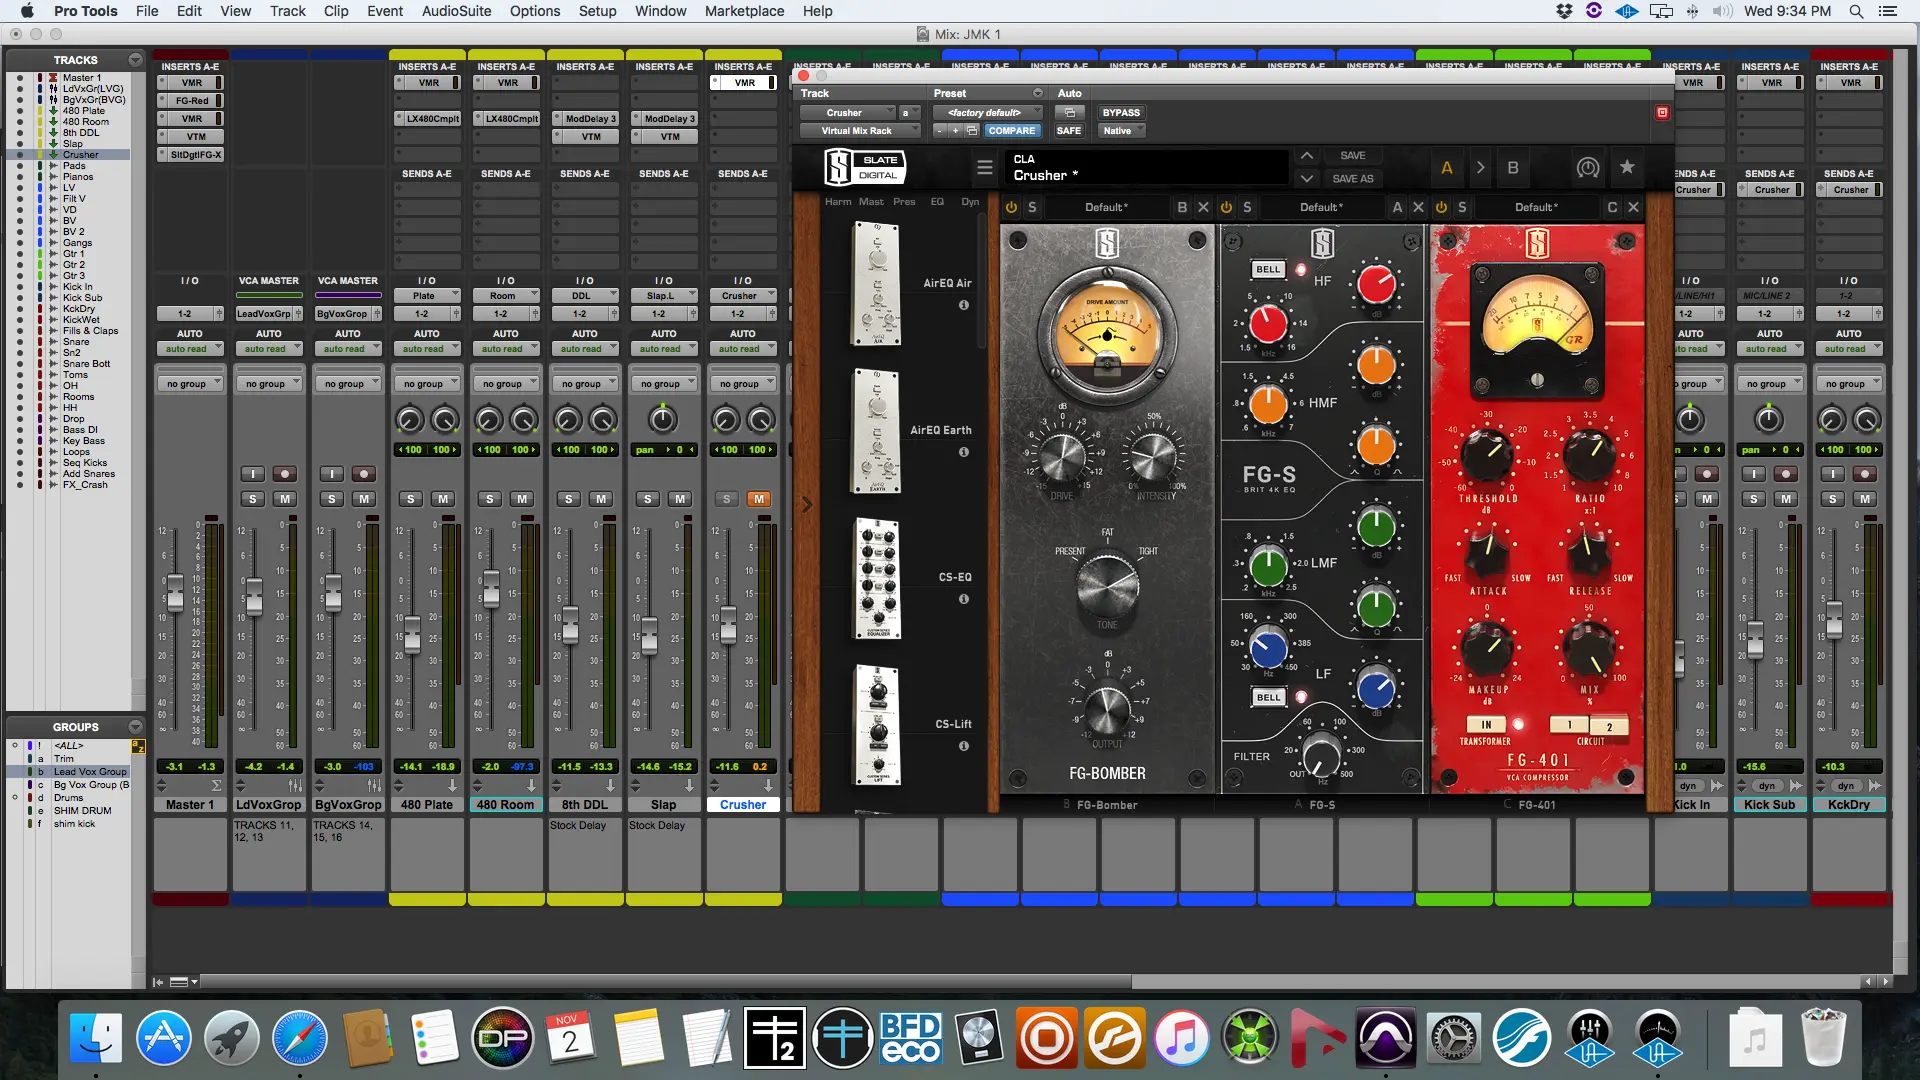Copy setting A to B with the arrow
The height and width of the screenshot is (1080, 1920).
pyautogui.click(x=1480, y=168)
